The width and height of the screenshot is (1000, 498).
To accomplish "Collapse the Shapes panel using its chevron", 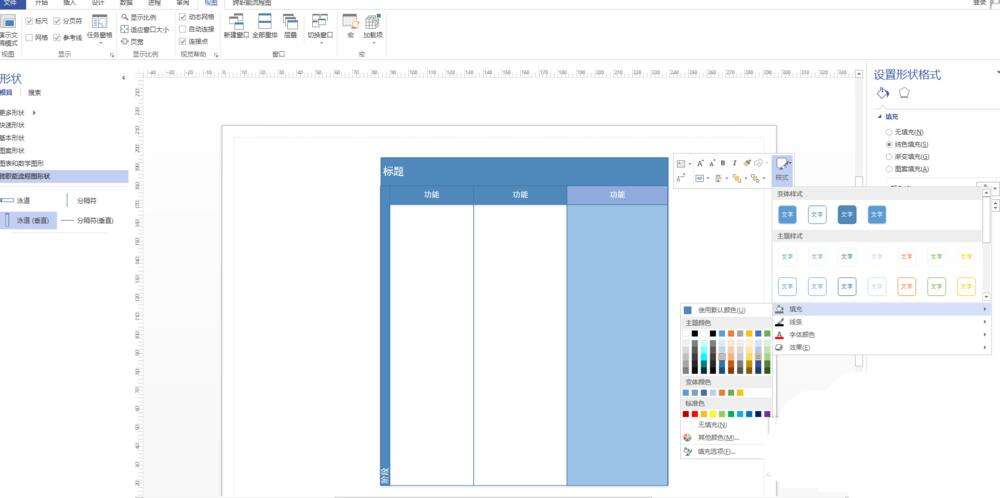I will pos(124,78).
